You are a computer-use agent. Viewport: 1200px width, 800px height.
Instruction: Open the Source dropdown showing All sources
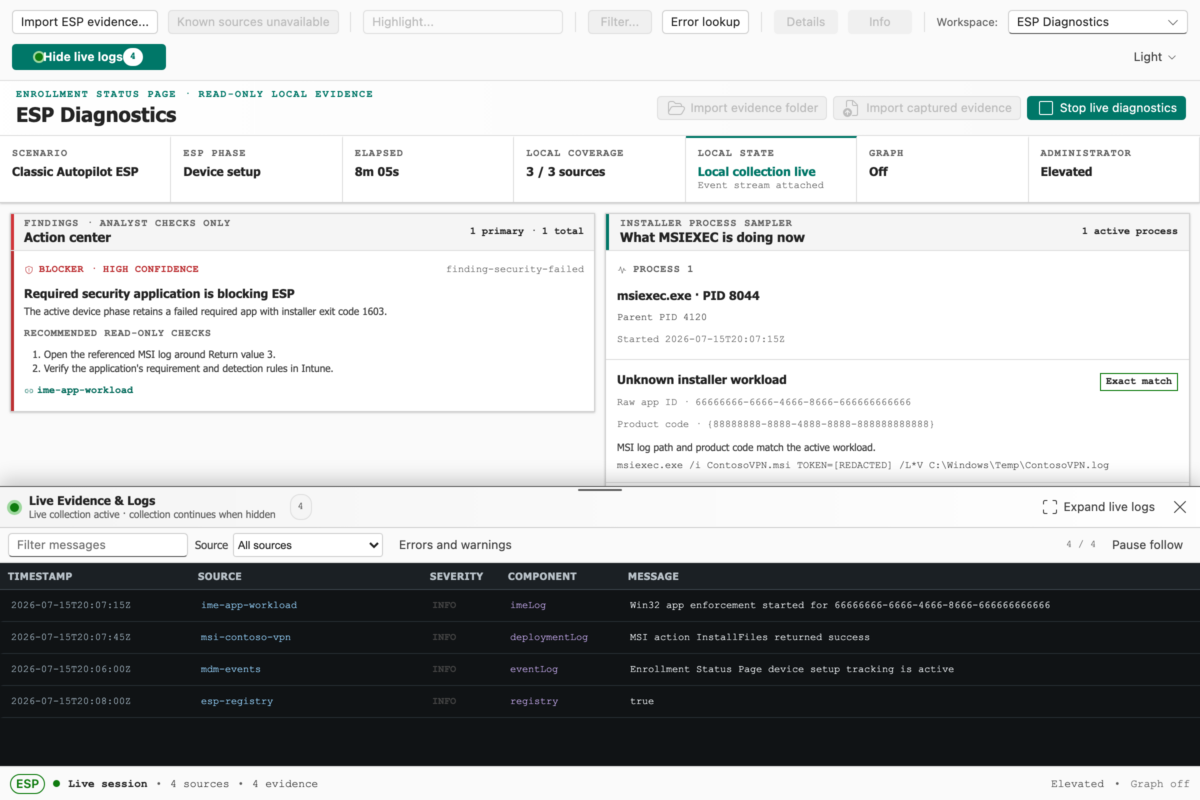[308, 545]
